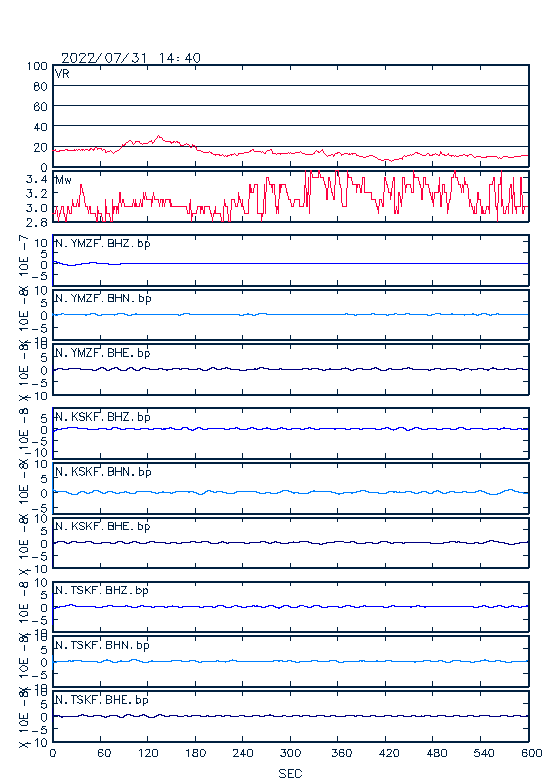Click the N.TSKF.BHZ.bp trace label
Image resolution: width=554 pixels, height=781 pixels.
[x=102, y=590]
